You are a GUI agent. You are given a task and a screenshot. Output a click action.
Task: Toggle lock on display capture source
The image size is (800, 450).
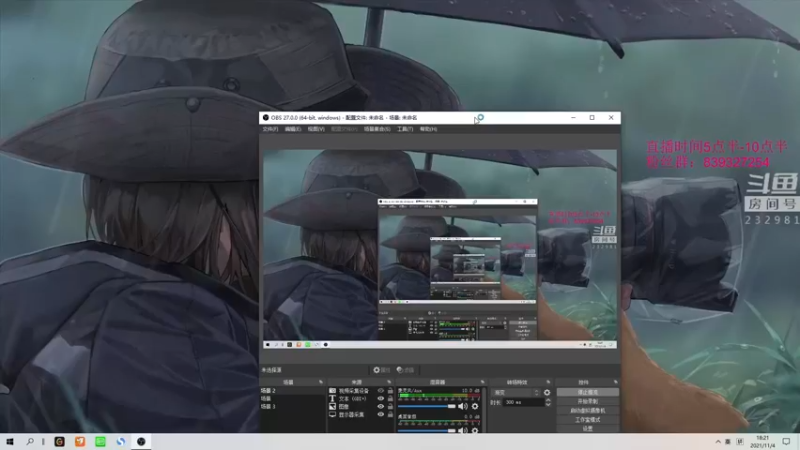390,415
